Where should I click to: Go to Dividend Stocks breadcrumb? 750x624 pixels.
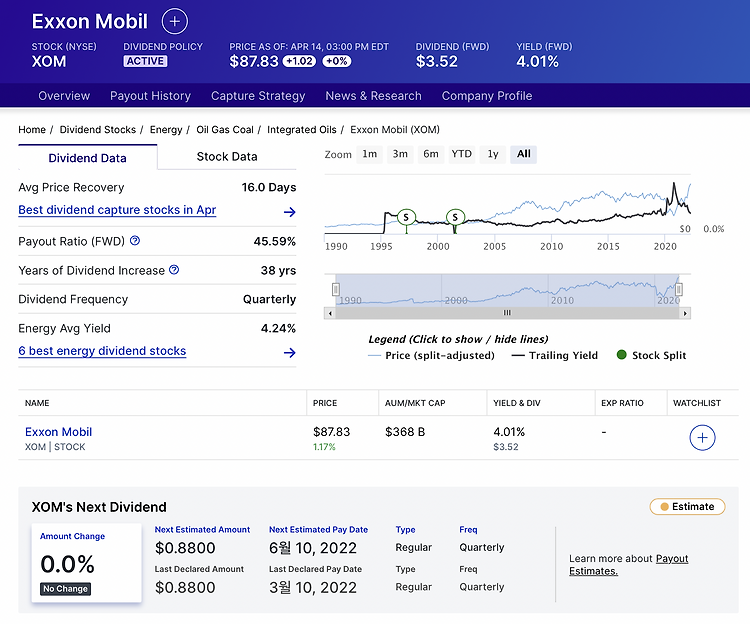coord(98,130)
